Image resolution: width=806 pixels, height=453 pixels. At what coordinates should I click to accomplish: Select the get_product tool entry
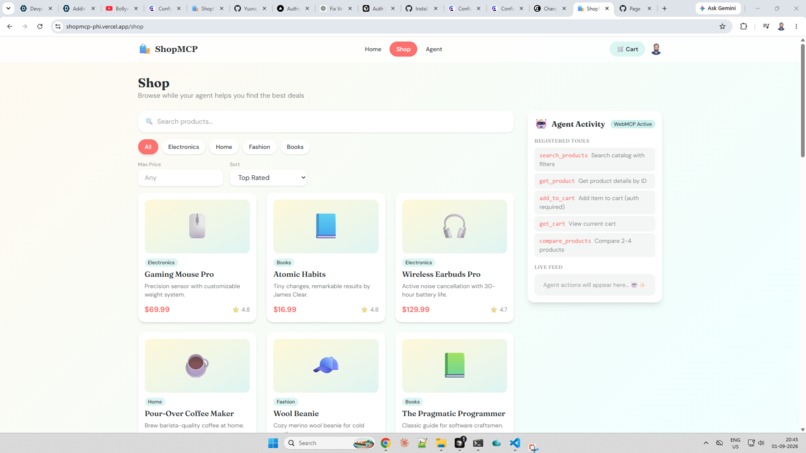point(595,181)
